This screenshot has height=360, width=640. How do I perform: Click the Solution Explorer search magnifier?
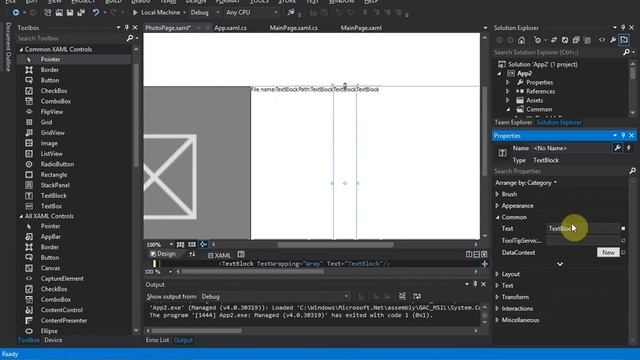[627, 52]
